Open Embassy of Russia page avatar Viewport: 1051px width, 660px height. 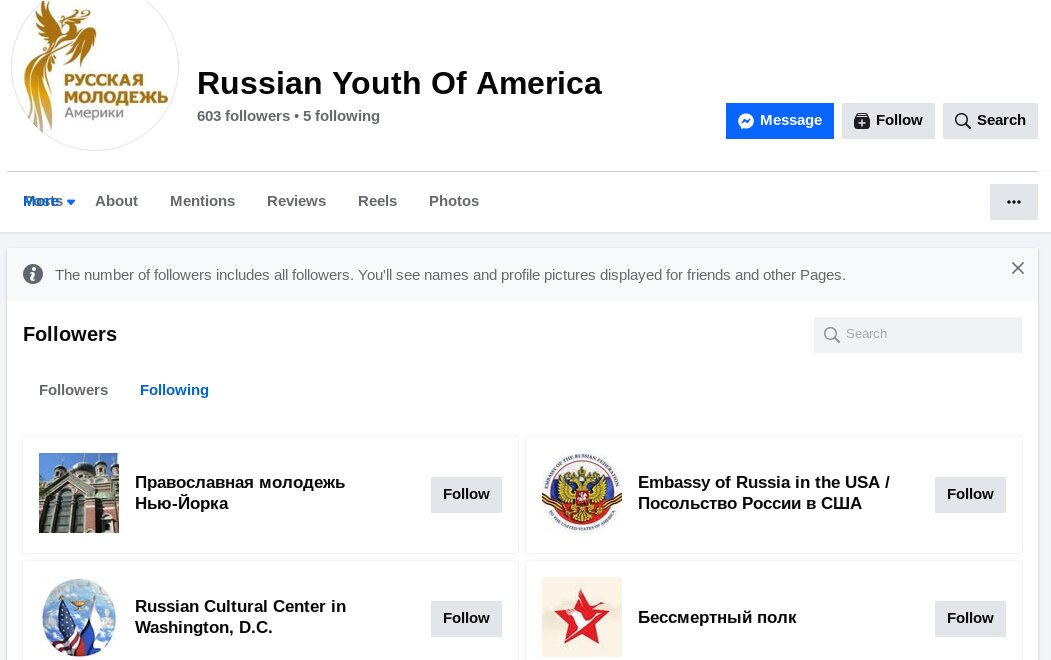point(581,492)
